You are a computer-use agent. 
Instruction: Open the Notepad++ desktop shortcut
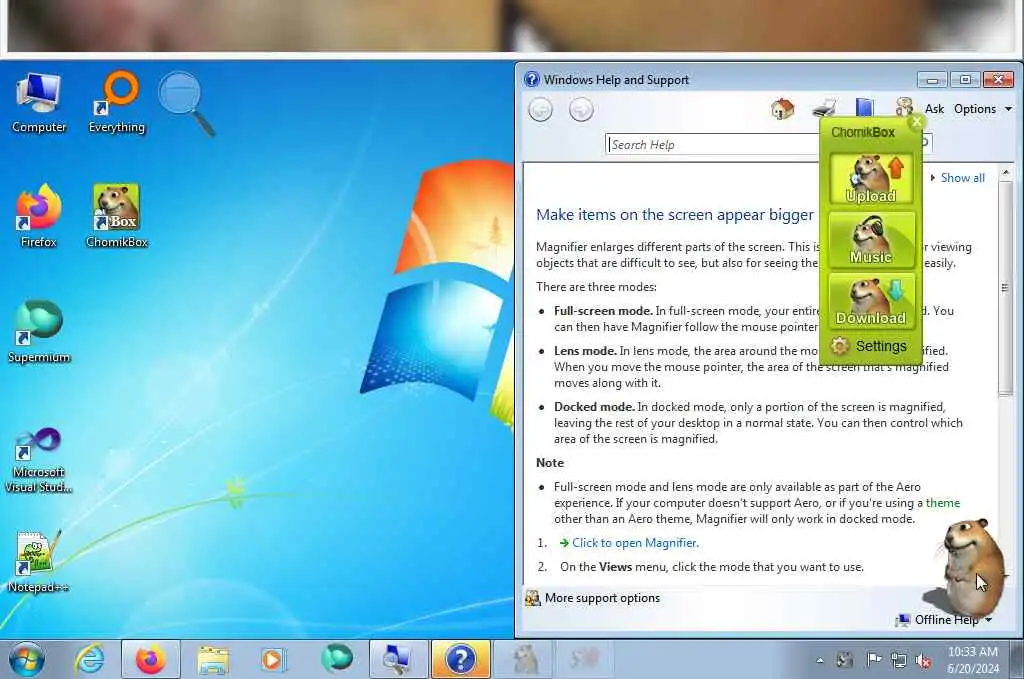click(39, 562)
